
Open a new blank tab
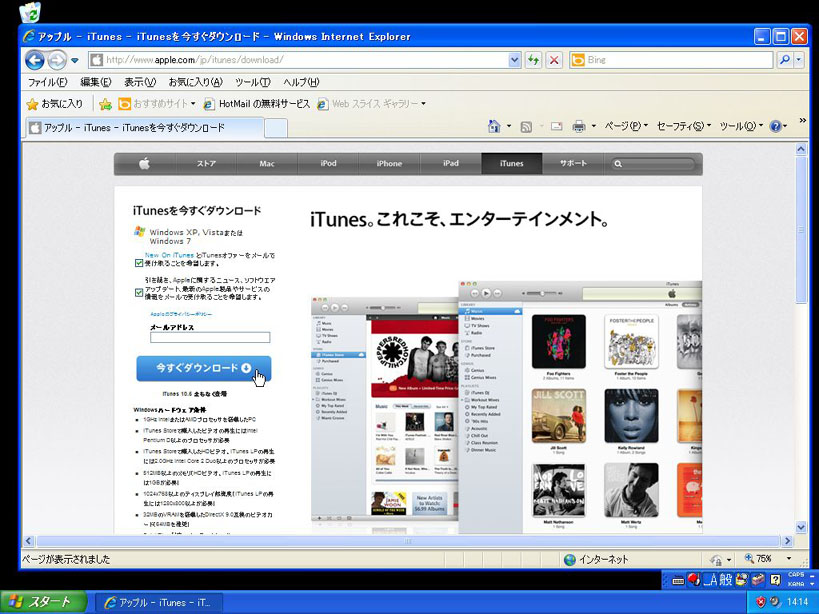[276, 128]
